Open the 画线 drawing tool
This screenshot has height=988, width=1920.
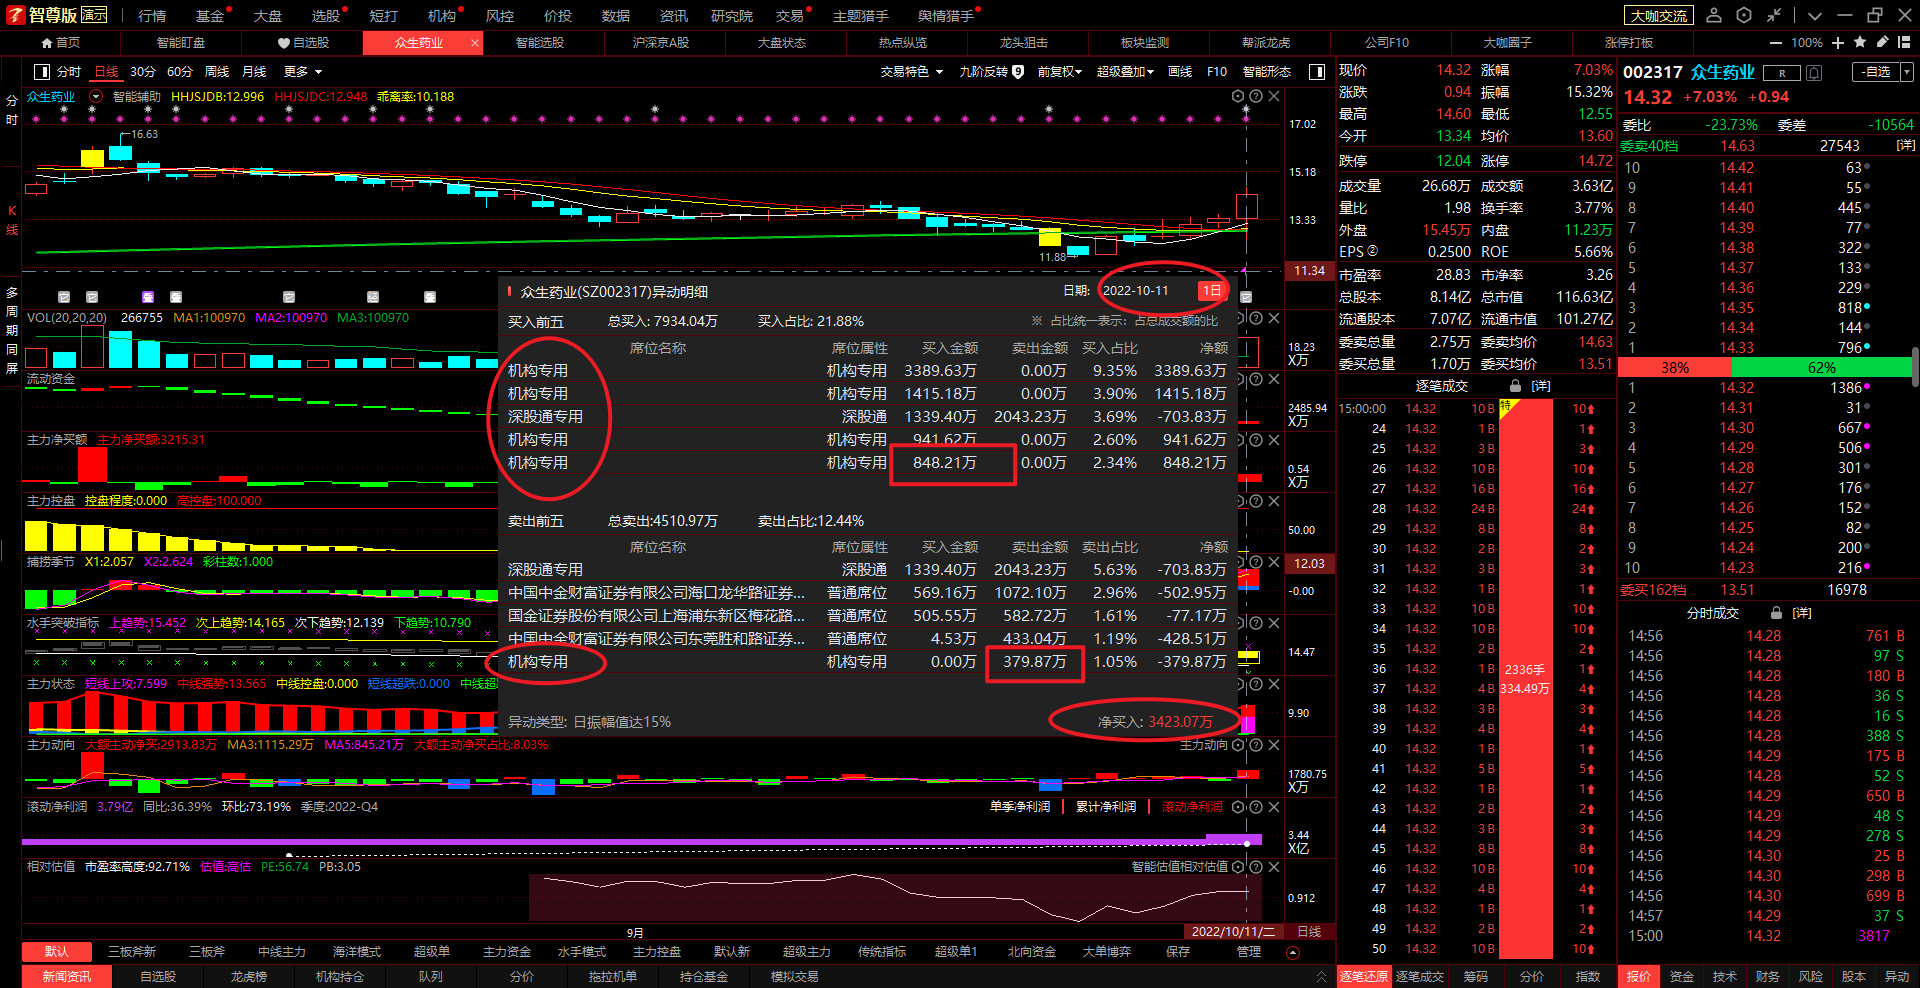(1180, 72)
